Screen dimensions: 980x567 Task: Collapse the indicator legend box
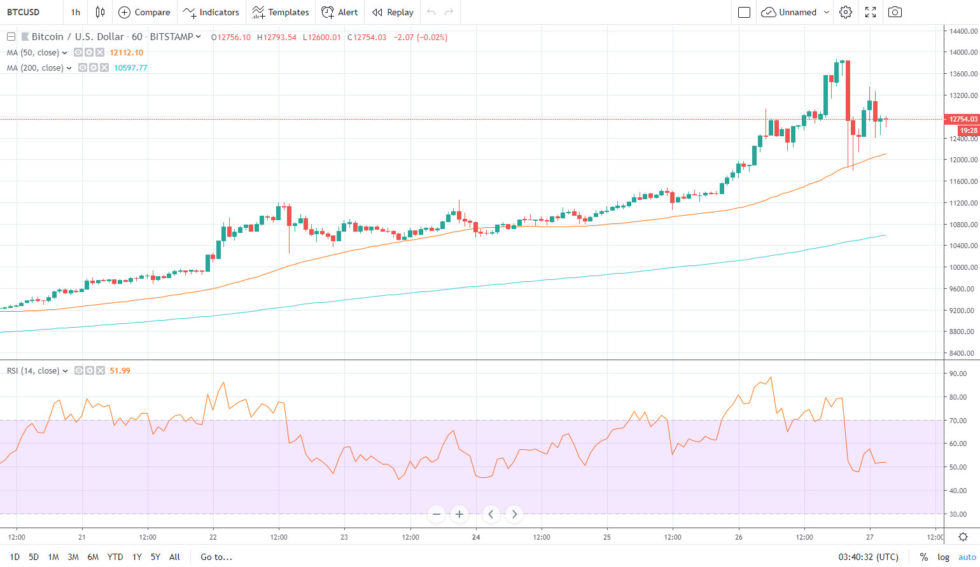point(11,37)
